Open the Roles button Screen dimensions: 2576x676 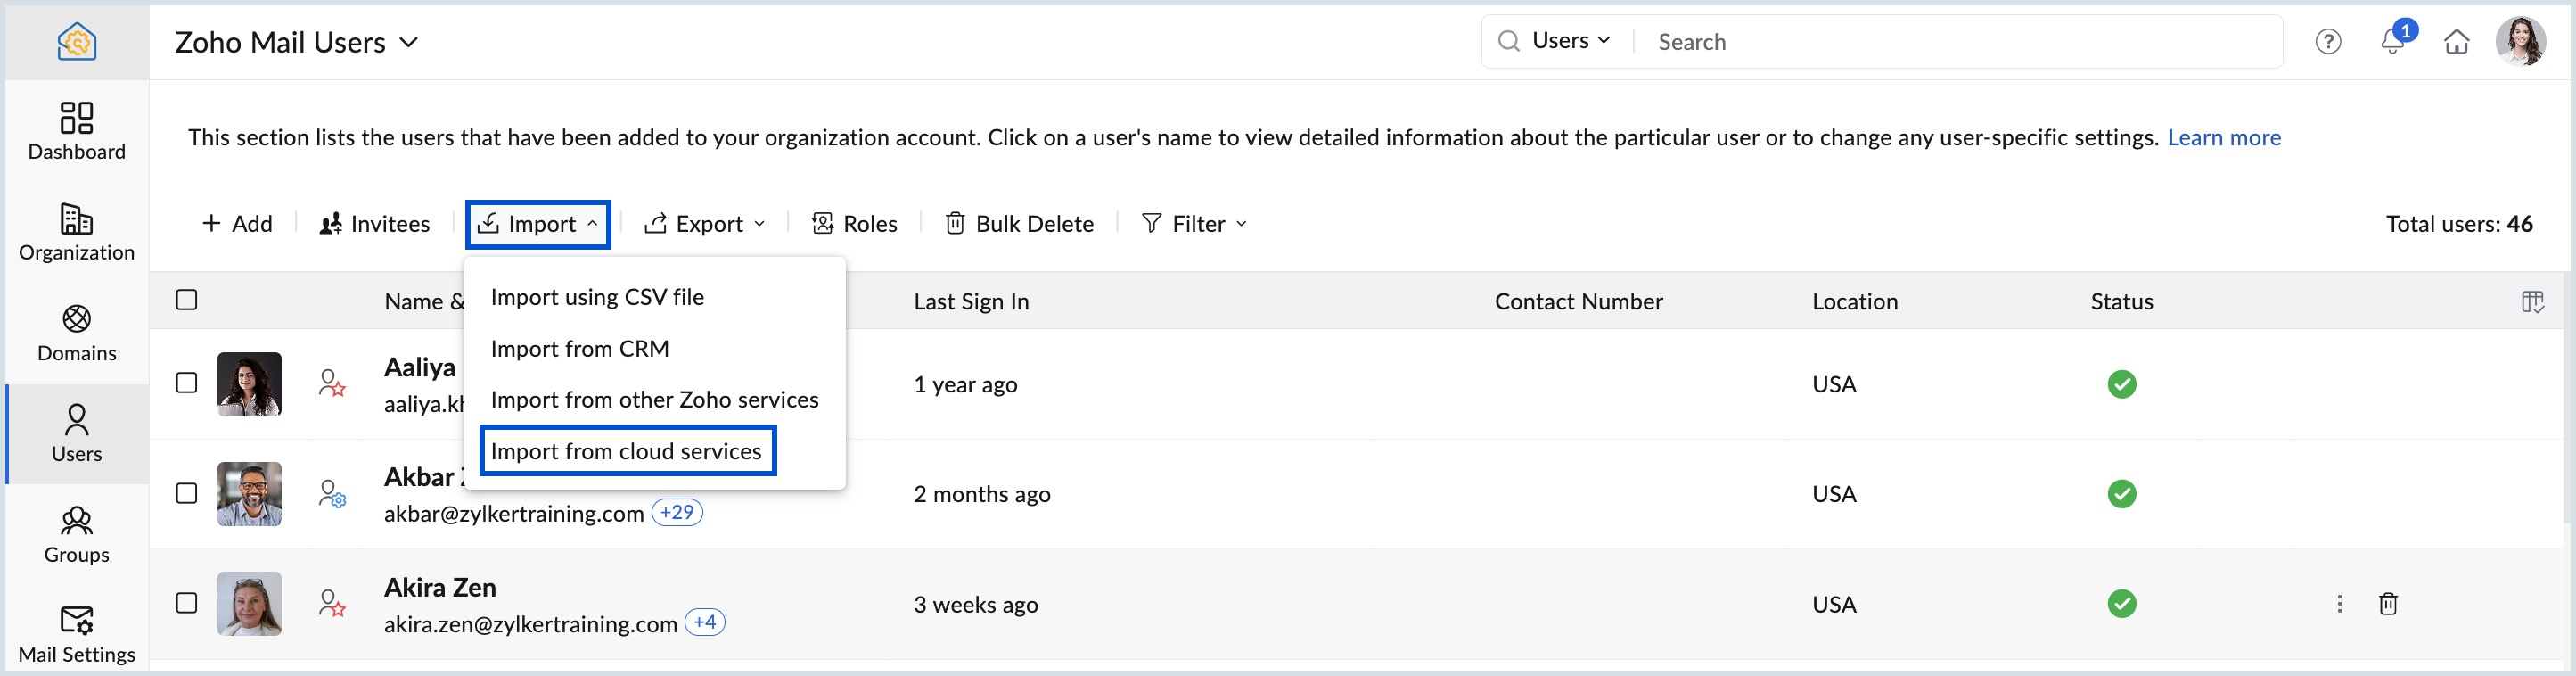[855, 224]
